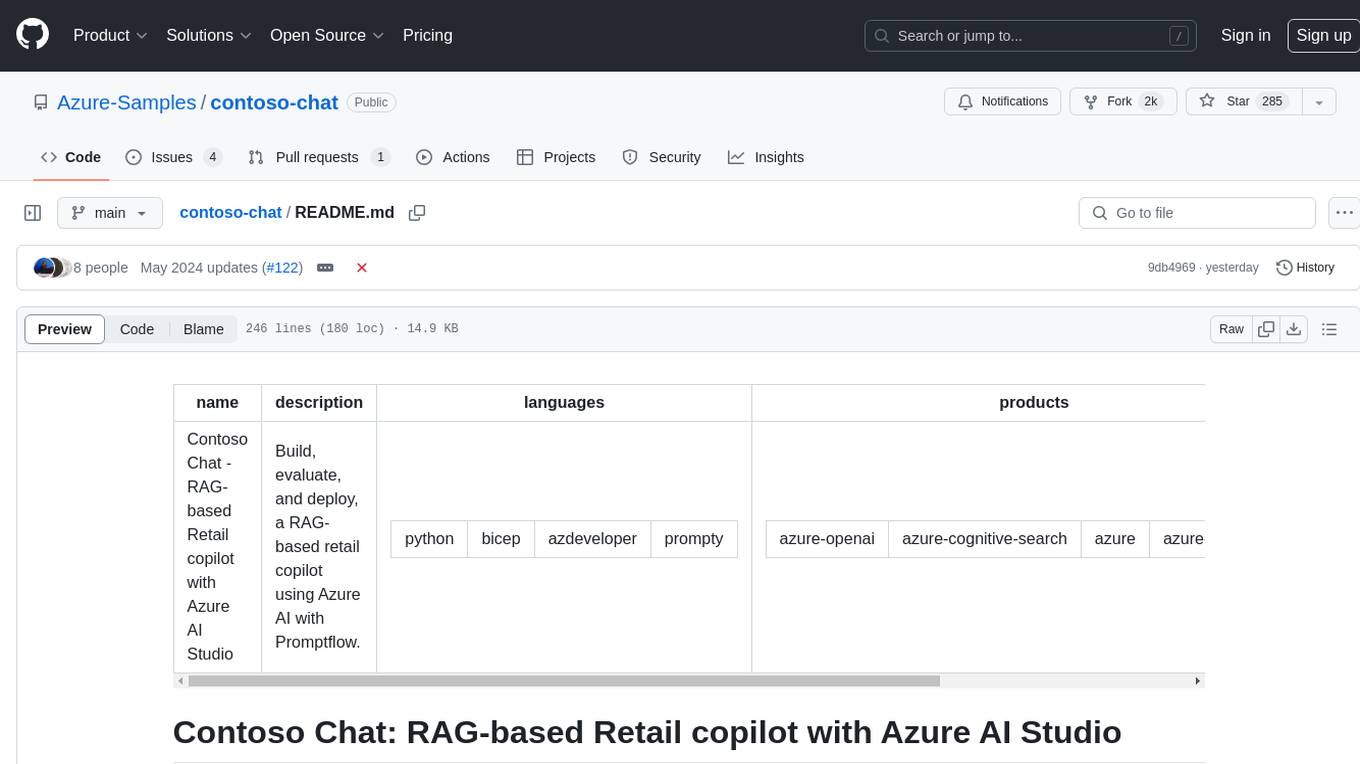Open the Insights tab
This screenshot has height=764, width=1360.
tap(766, 157)
